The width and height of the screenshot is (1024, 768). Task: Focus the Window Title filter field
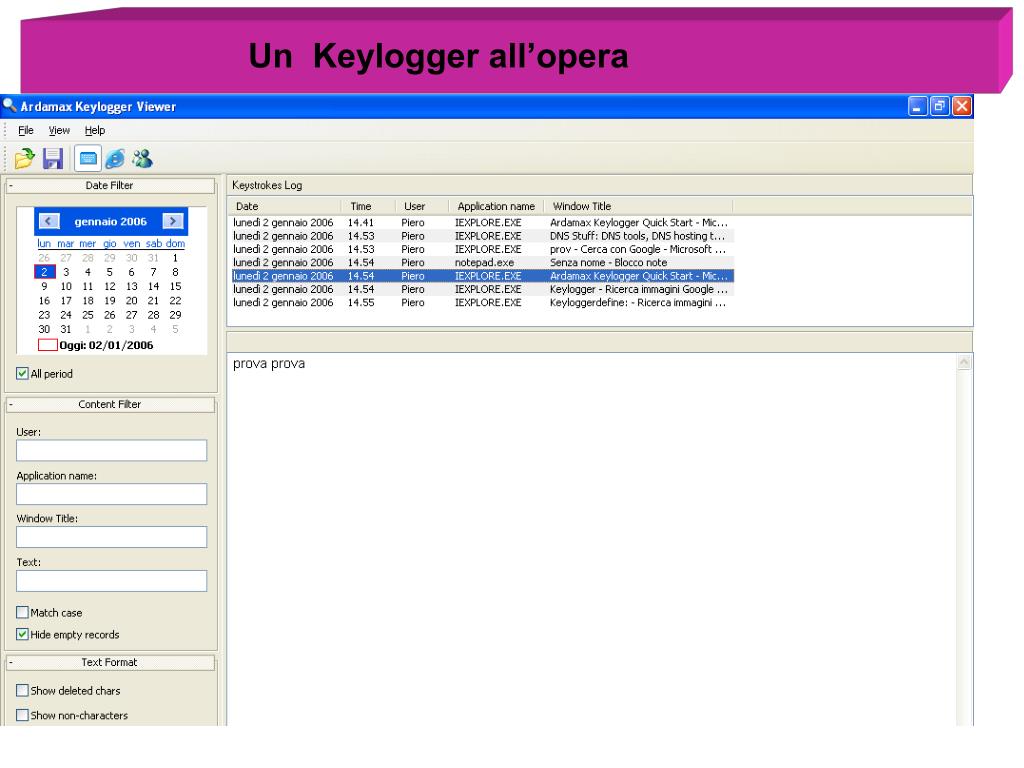112,537
